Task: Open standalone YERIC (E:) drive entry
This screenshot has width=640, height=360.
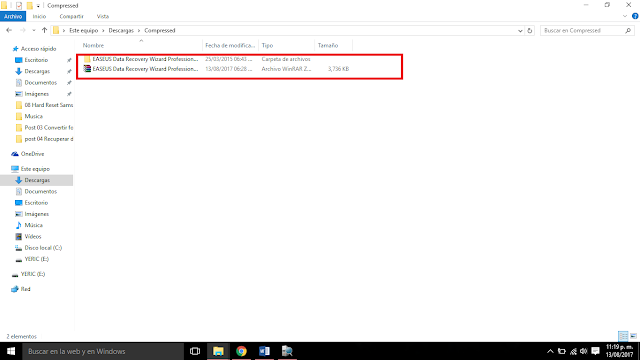Action: coord(33,274)
